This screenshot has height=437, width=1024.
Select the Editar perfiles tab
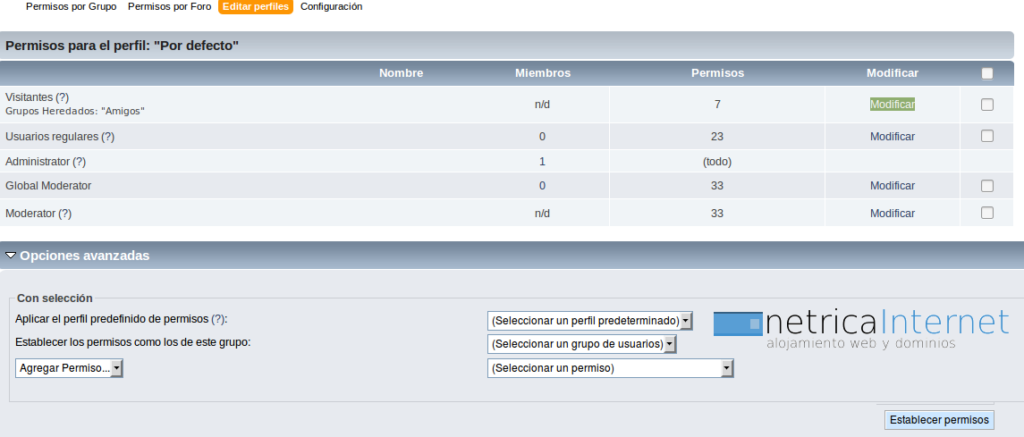pyautogui.click(x=255, y=7)
